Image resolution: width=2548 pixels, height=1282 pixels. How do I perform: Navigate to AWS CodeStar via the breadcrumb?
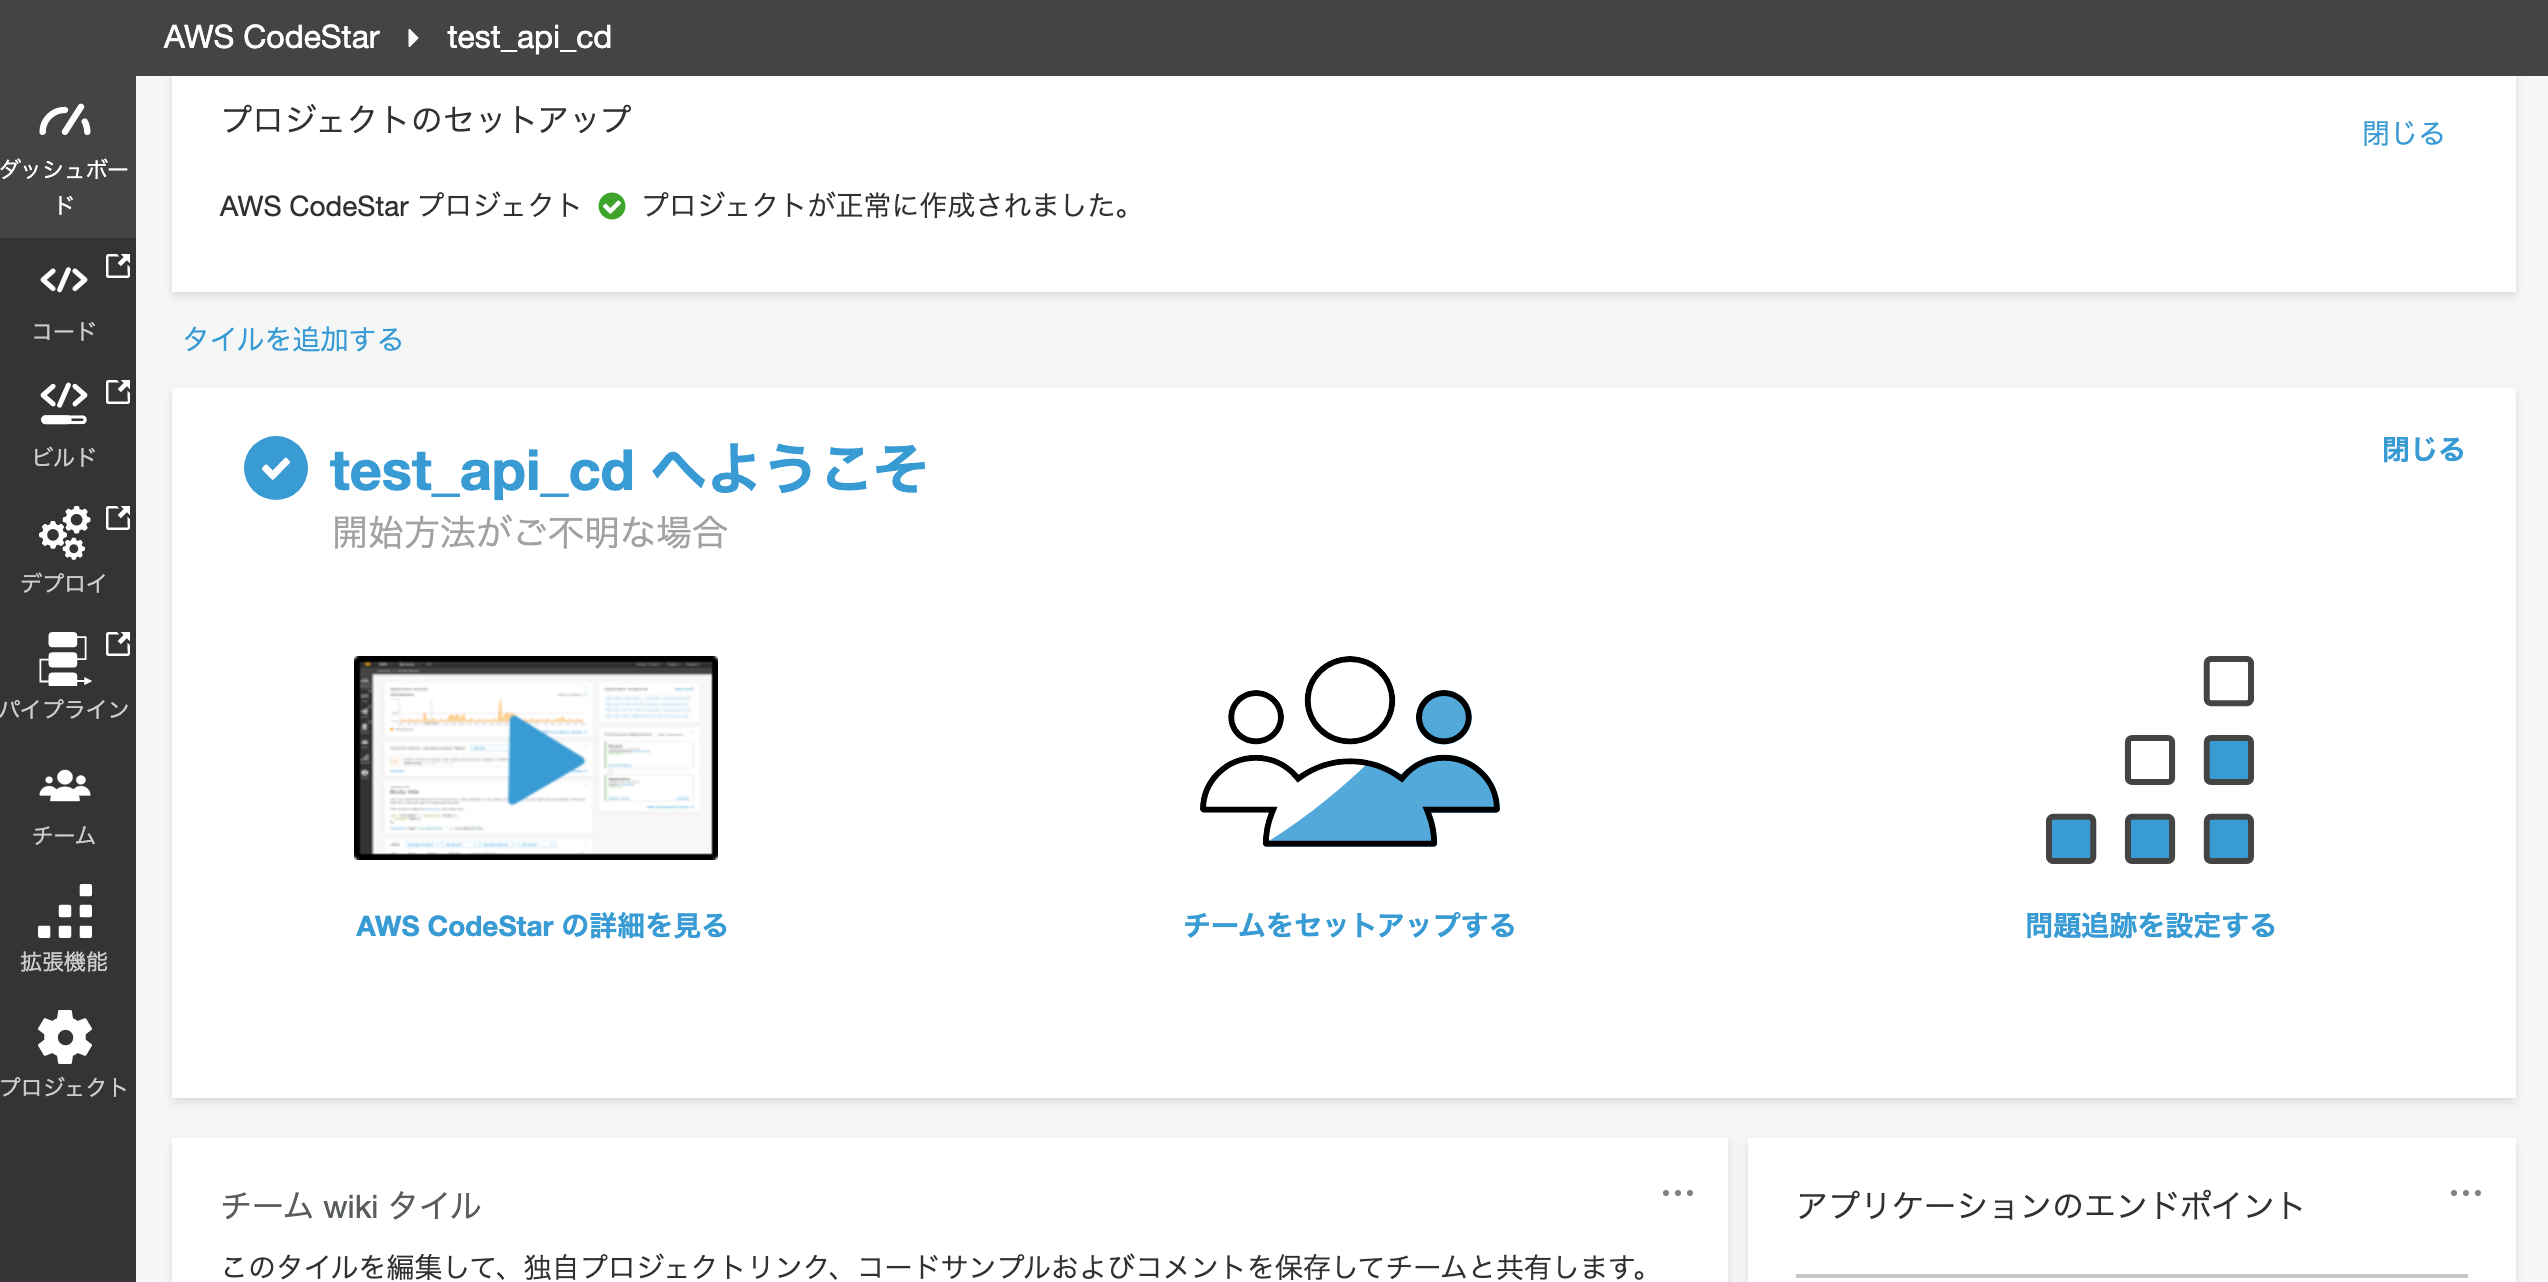pyautogui.click(x=271, y=37)
